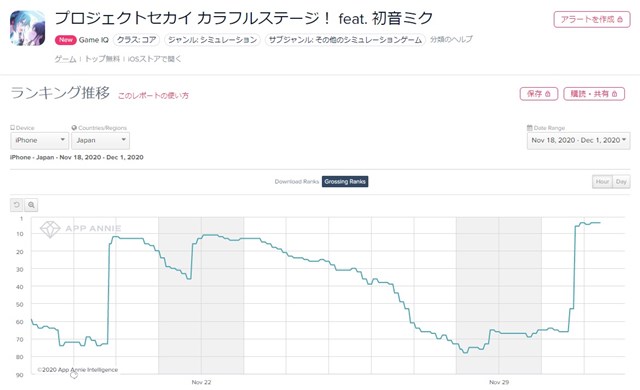Image resolution: width=640 pixels, height=390 pixels.
Task: Click the ゲーム breadcrumb link
Action: (65, 59)
